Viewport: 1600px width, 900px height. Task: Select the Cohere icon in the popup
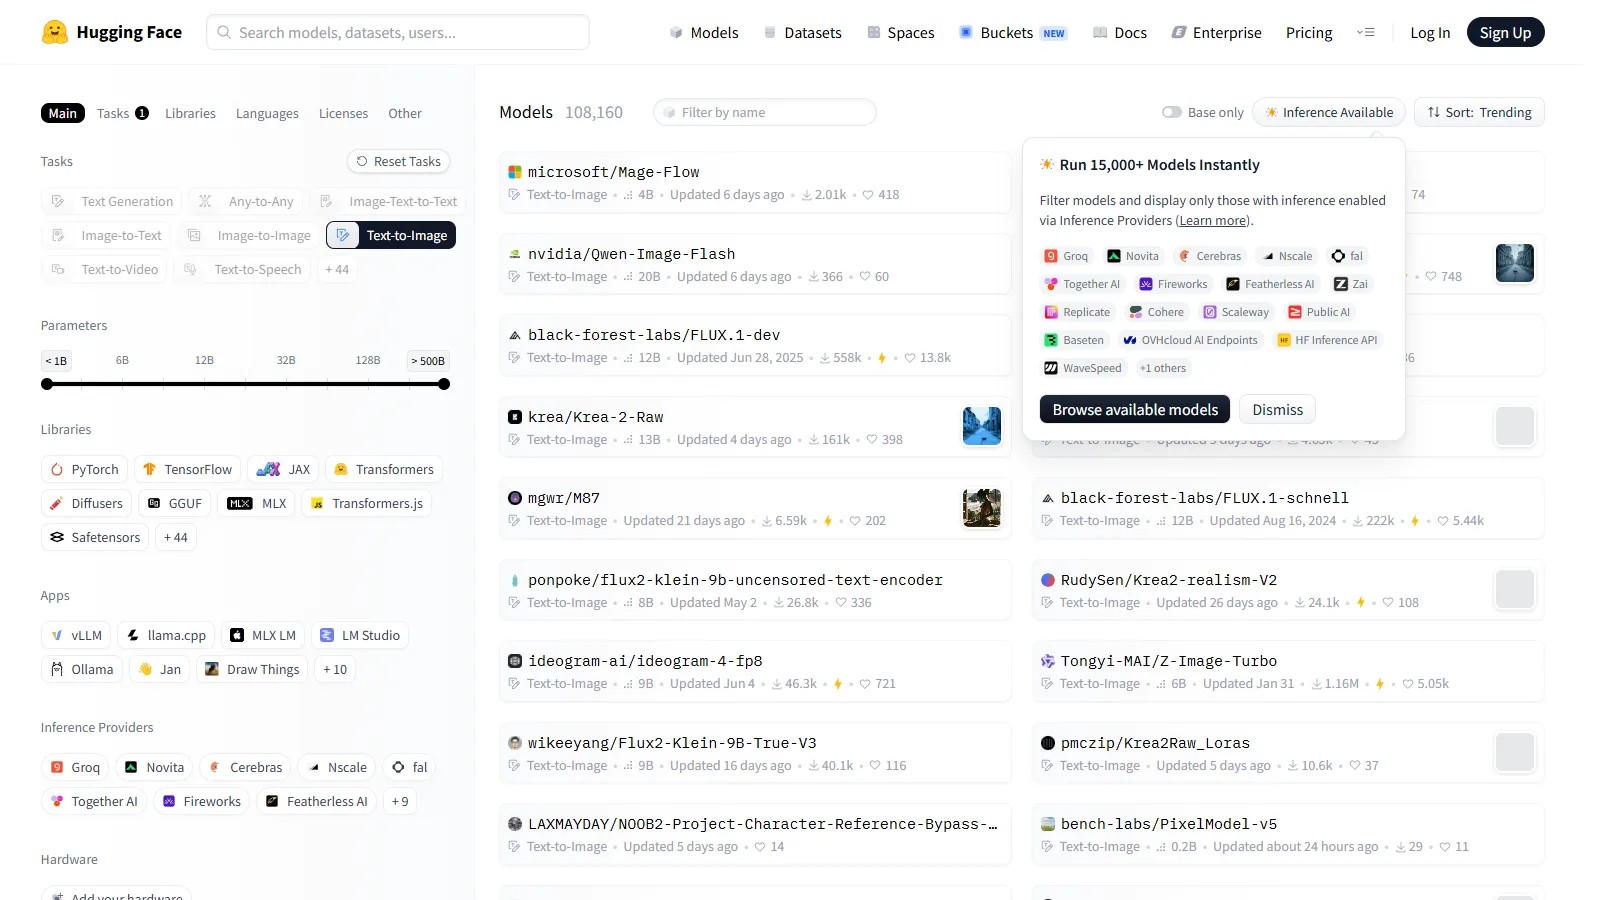1135,312
